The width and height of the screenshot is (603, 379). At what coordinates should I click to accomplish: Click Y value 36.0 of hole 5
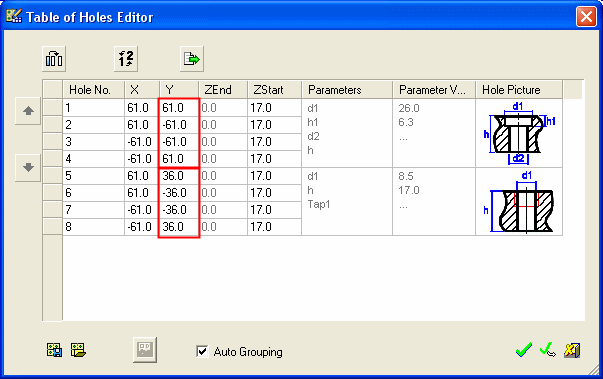tap(179, 176)
